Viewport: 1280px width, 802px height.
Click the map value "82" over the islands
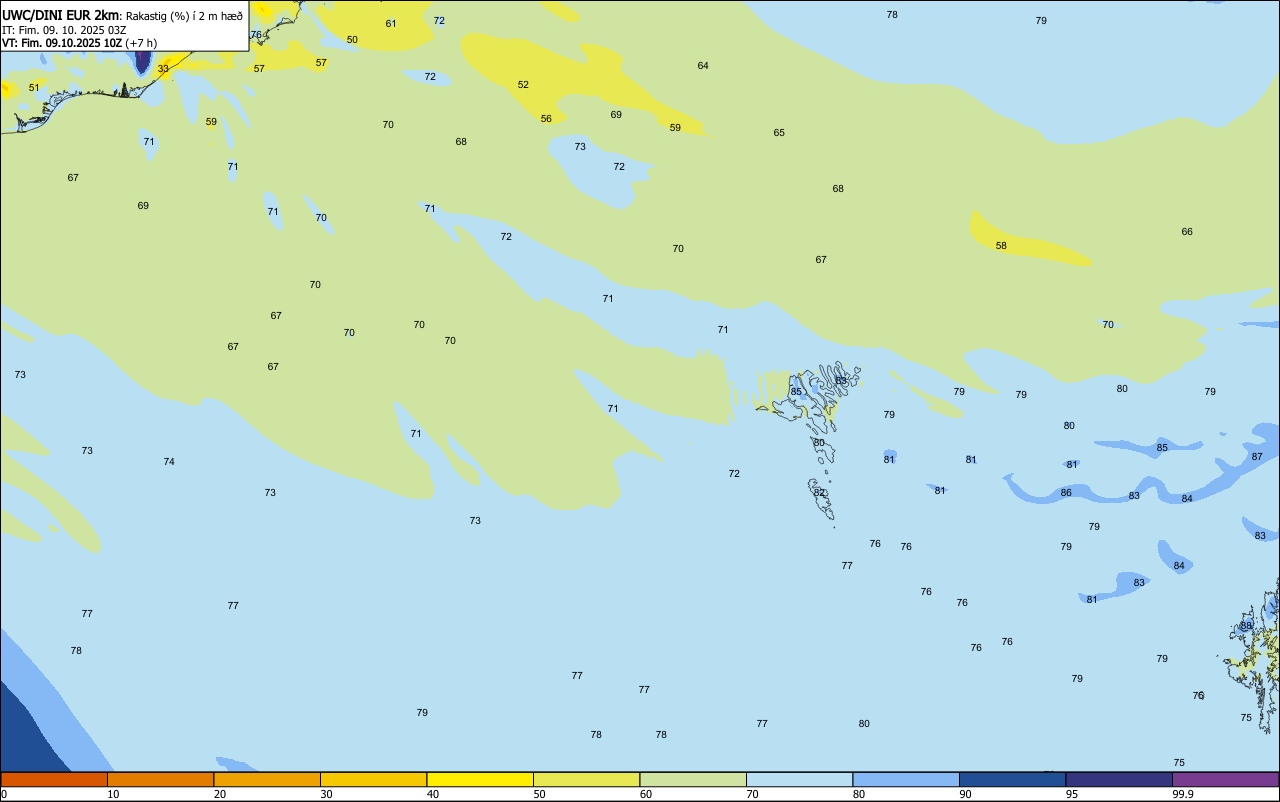pyautogui.click(x=820, y=493)
